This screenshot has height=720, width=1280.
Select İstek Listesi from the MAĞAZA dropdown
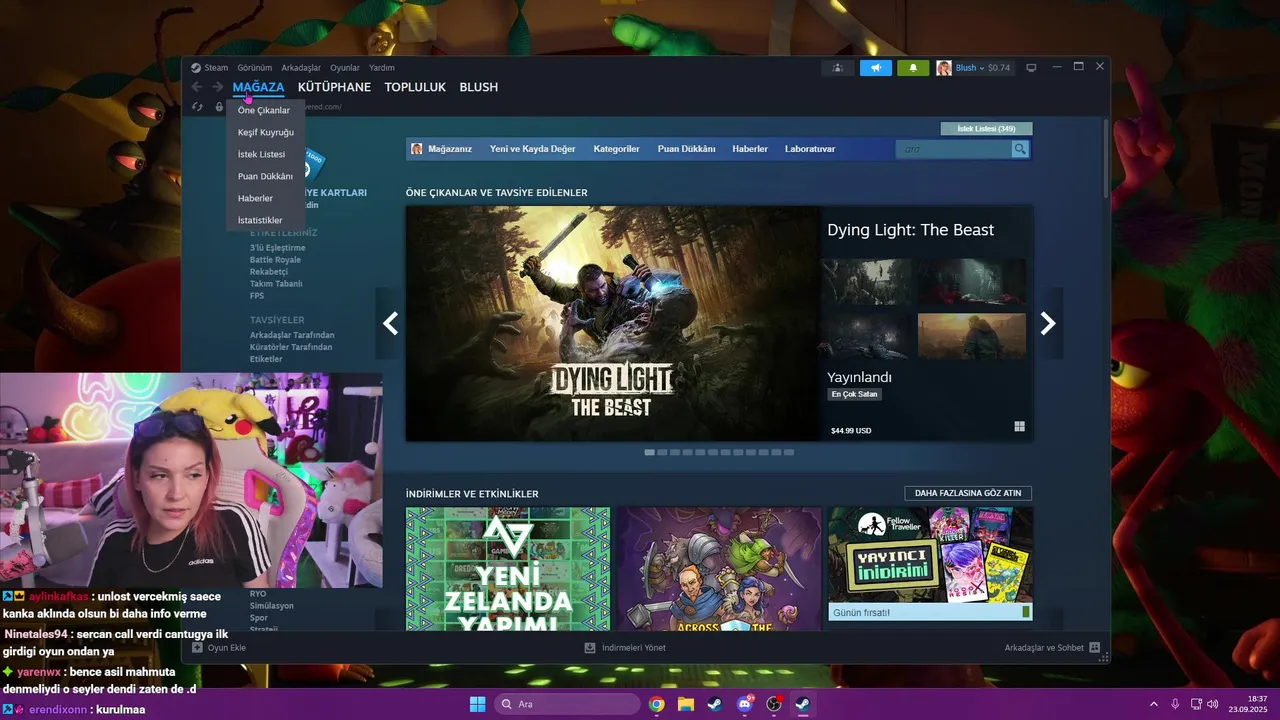tap(262, 154)
